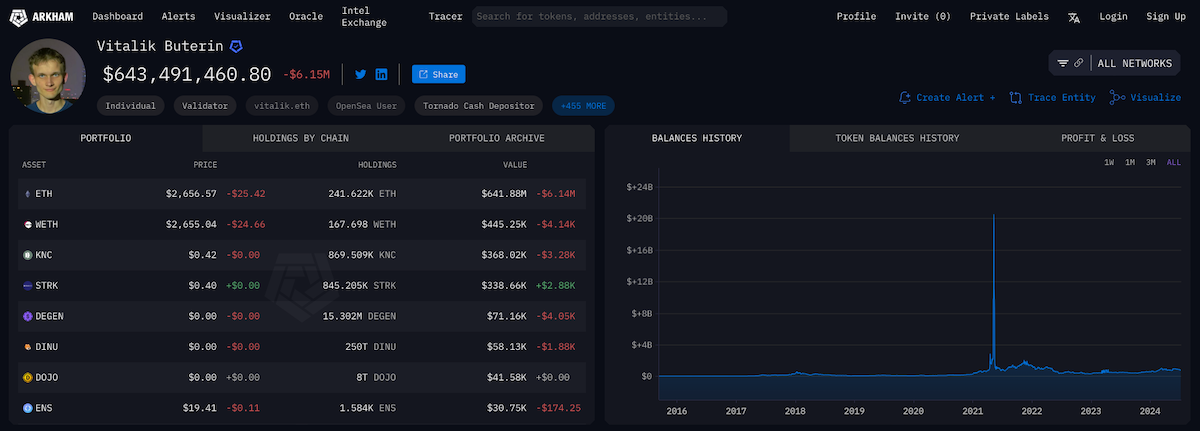Focus the token and address search field
Viewport: 1200px width, 431px height.
[598, 16]
